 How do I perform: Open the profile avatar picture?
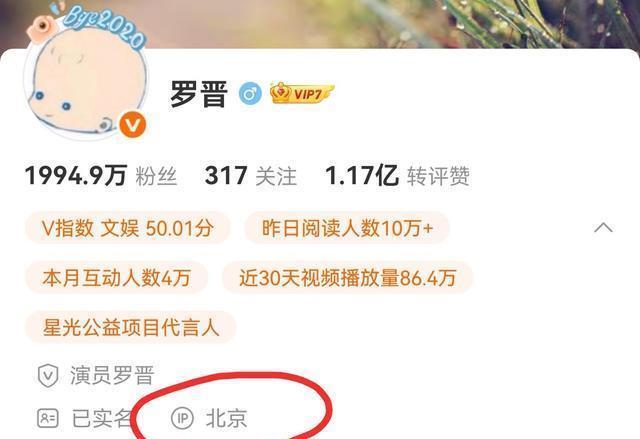[x=87, y=80]
